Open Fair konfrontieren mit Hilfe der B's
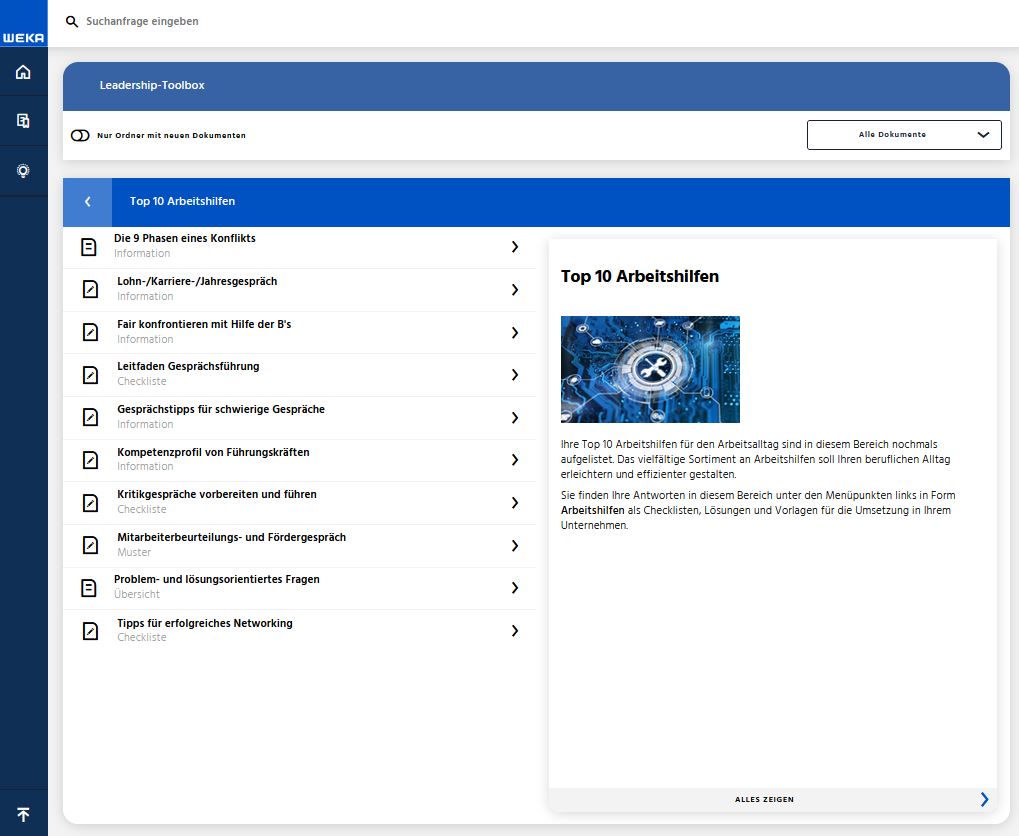Image resolution: width=1019 pixels, height=836 pixels. click(204, 325)
